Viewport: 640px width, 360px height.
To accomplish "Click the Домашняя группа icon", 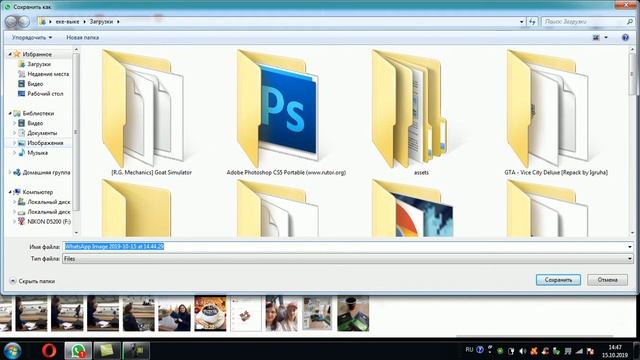I will (17, 173).
